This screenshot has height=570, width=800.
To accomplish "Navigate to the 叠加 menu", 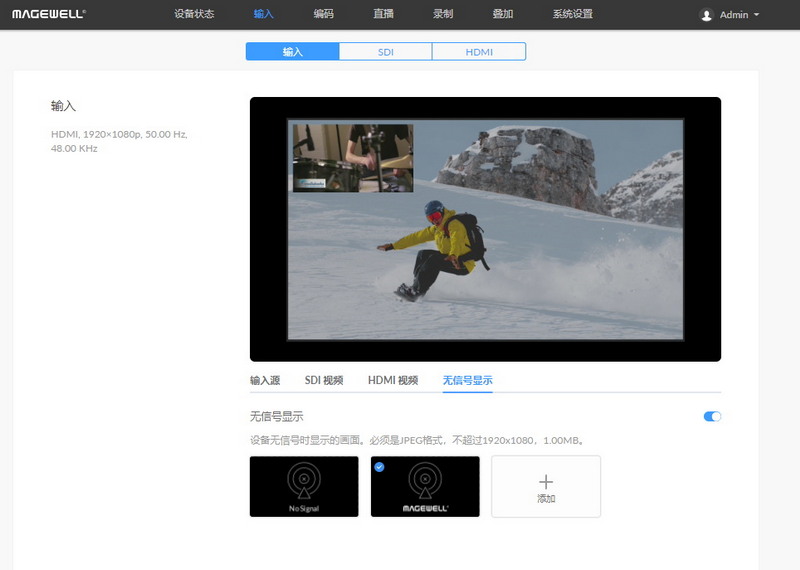I will [503, 15].
